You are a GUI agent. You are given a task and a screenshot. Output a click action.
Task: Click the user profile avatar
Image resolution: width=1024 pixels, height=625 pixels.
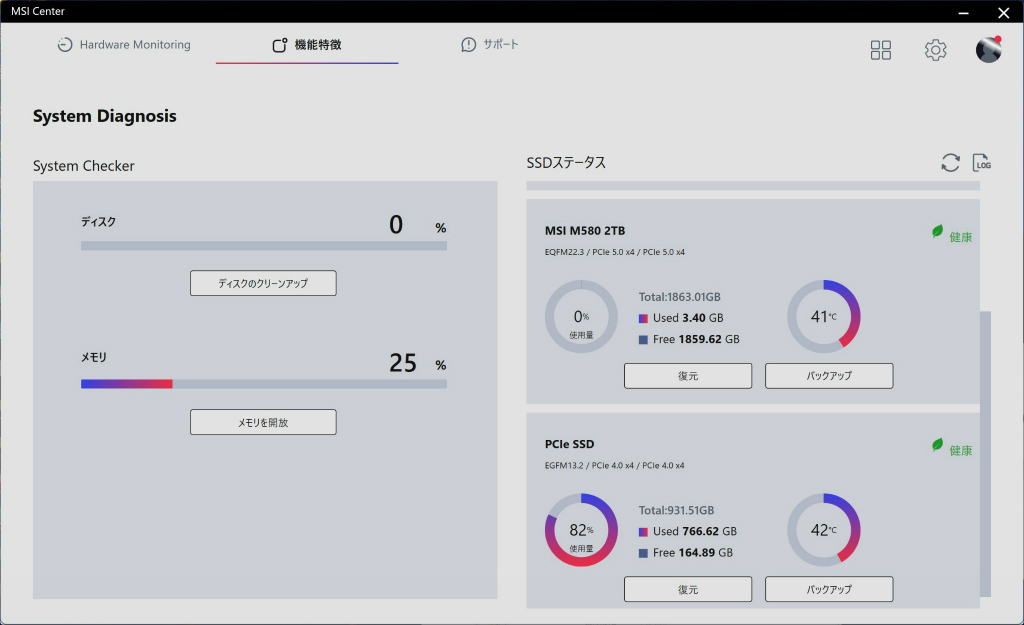988,50
